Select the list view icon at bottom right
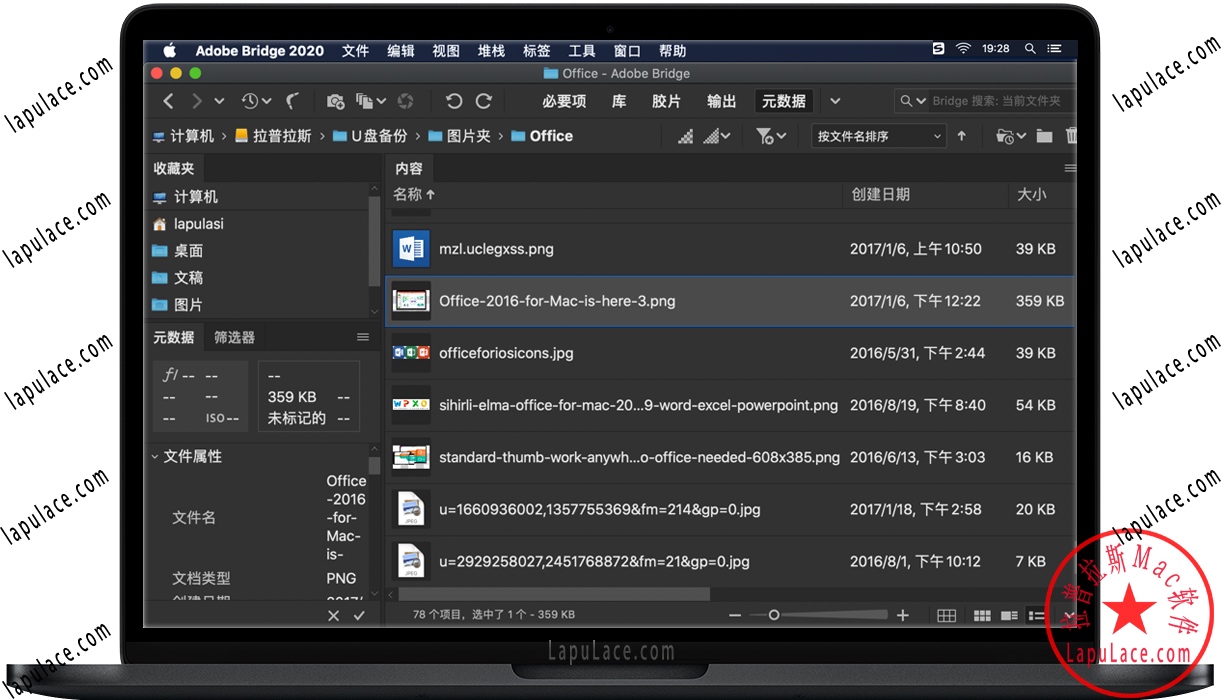 pos(1040,615)
